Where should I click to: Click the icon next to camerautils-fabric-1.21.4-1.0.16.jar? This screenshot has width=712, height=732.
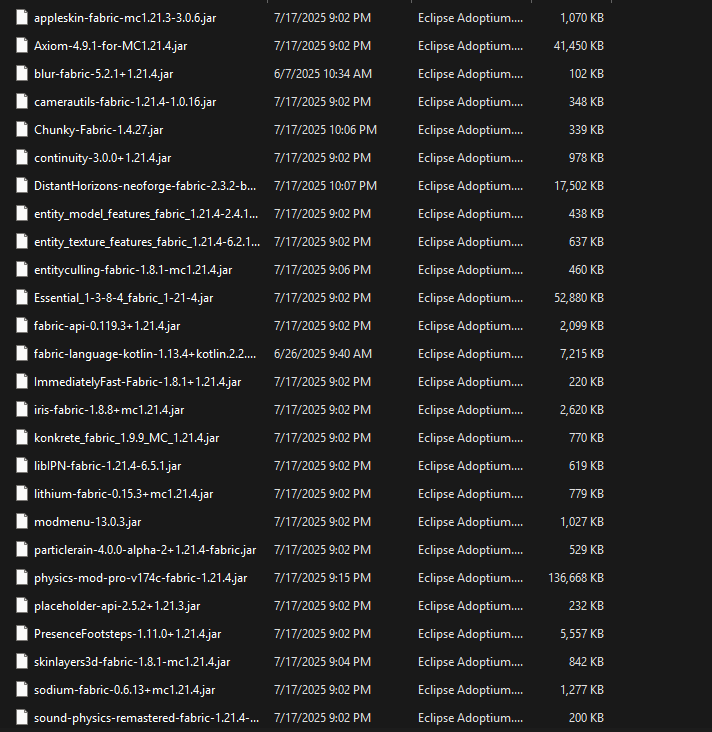pyautogui.click(x=21, y=102)
